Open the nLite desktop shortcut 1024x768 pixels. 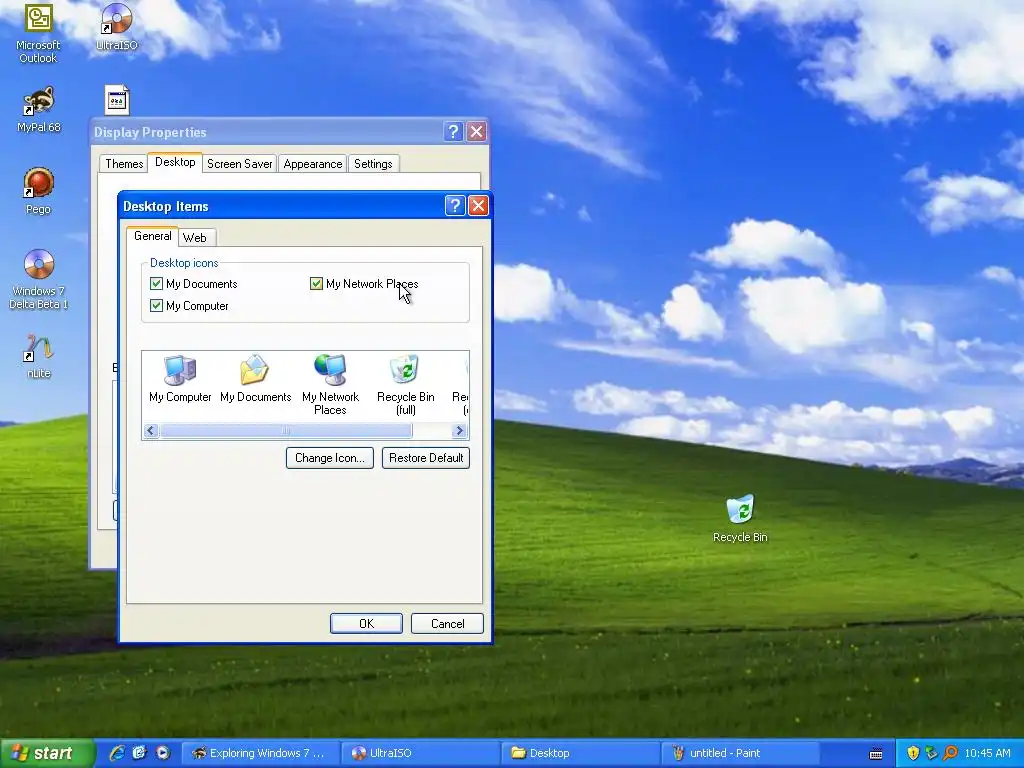coord(39,356)
